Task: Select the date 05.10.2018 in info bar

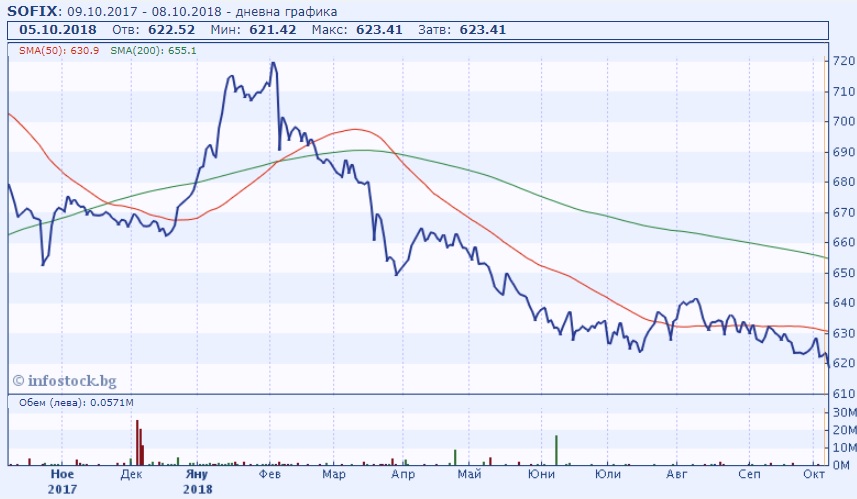Action: (58, 30)
